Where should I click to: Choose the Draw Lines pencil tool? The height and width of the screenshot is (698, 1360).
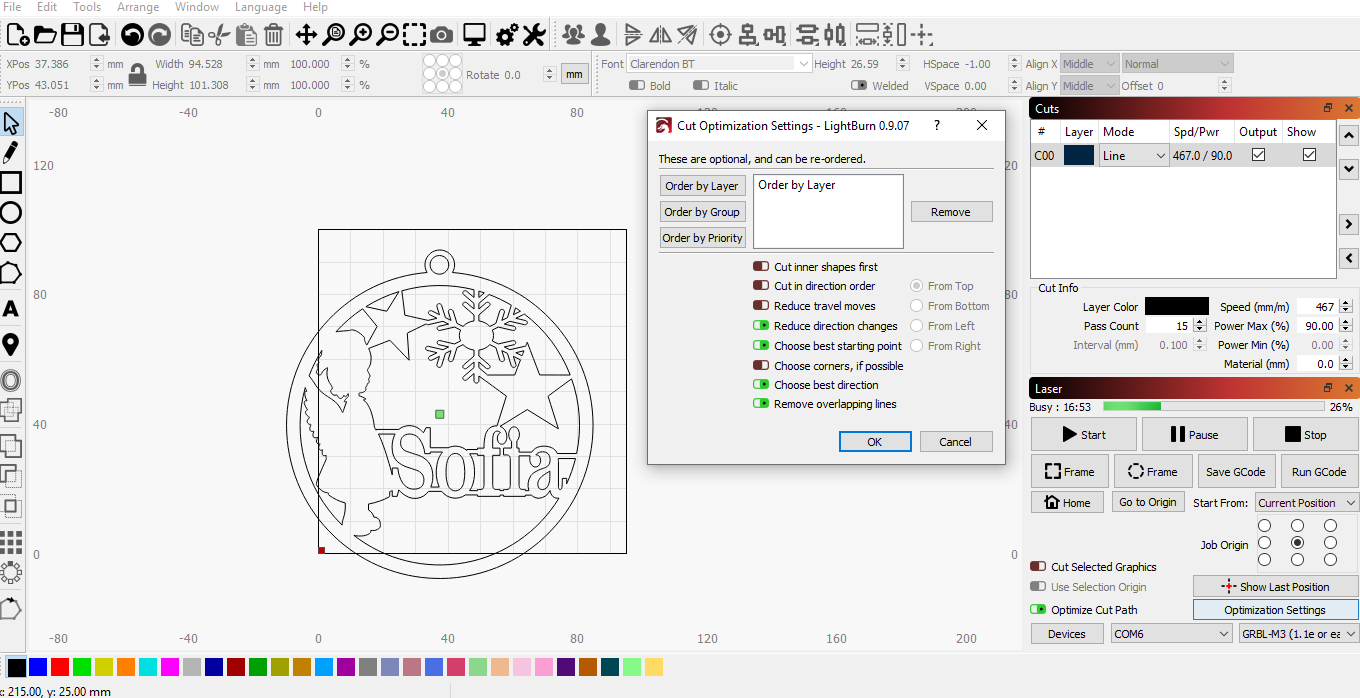click(x=11, y=153)
